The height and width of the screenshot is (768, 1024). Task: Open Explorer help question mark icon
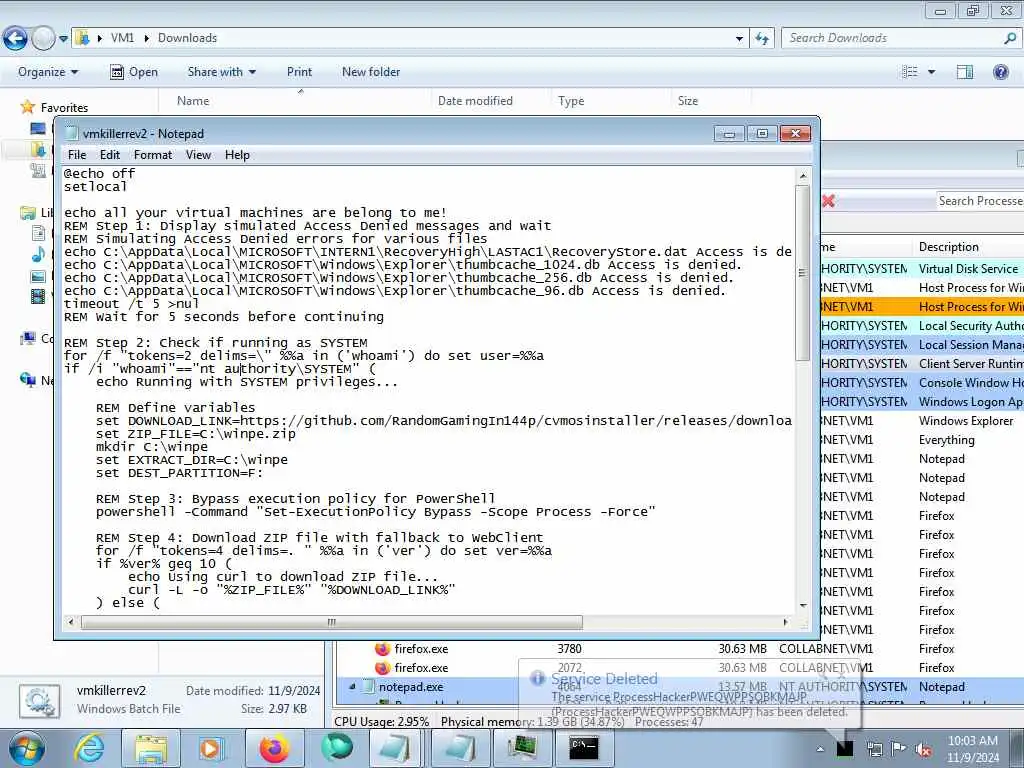tap(1000, 72)
